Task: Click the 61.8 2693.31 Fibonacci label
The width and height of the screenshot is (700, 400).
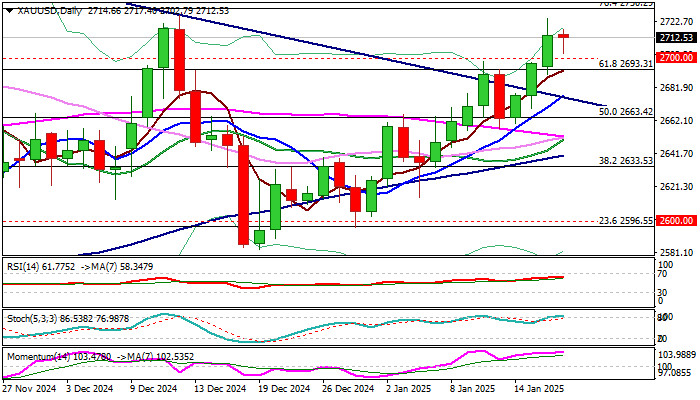Action: coord(625,64)
